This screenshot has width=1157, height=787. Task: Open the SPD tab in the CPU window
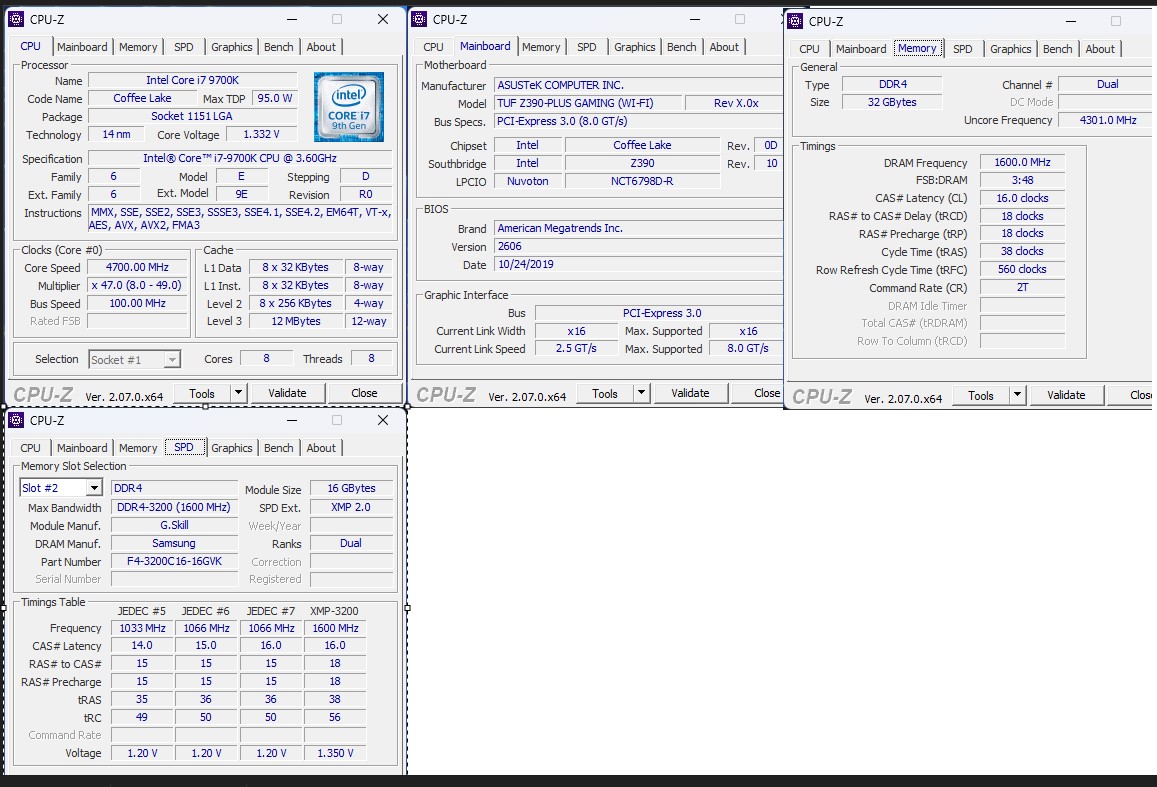pyautogui.click(x=184, y=46)
